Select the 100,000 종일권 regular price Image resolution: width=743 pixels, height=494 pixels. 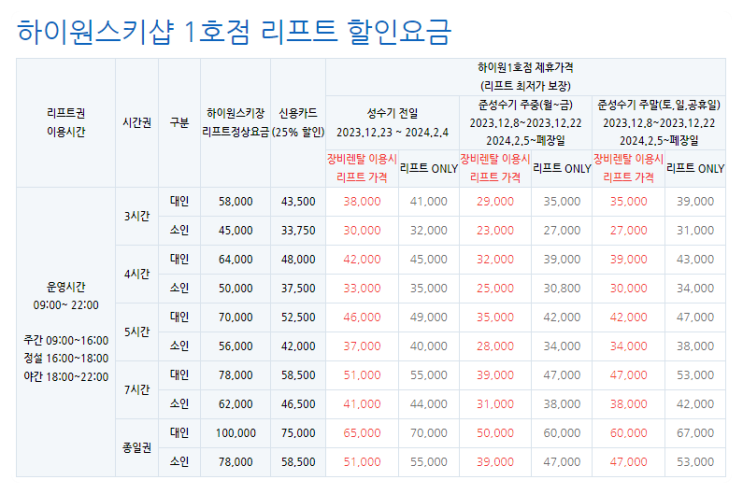(x=236, y=433)
